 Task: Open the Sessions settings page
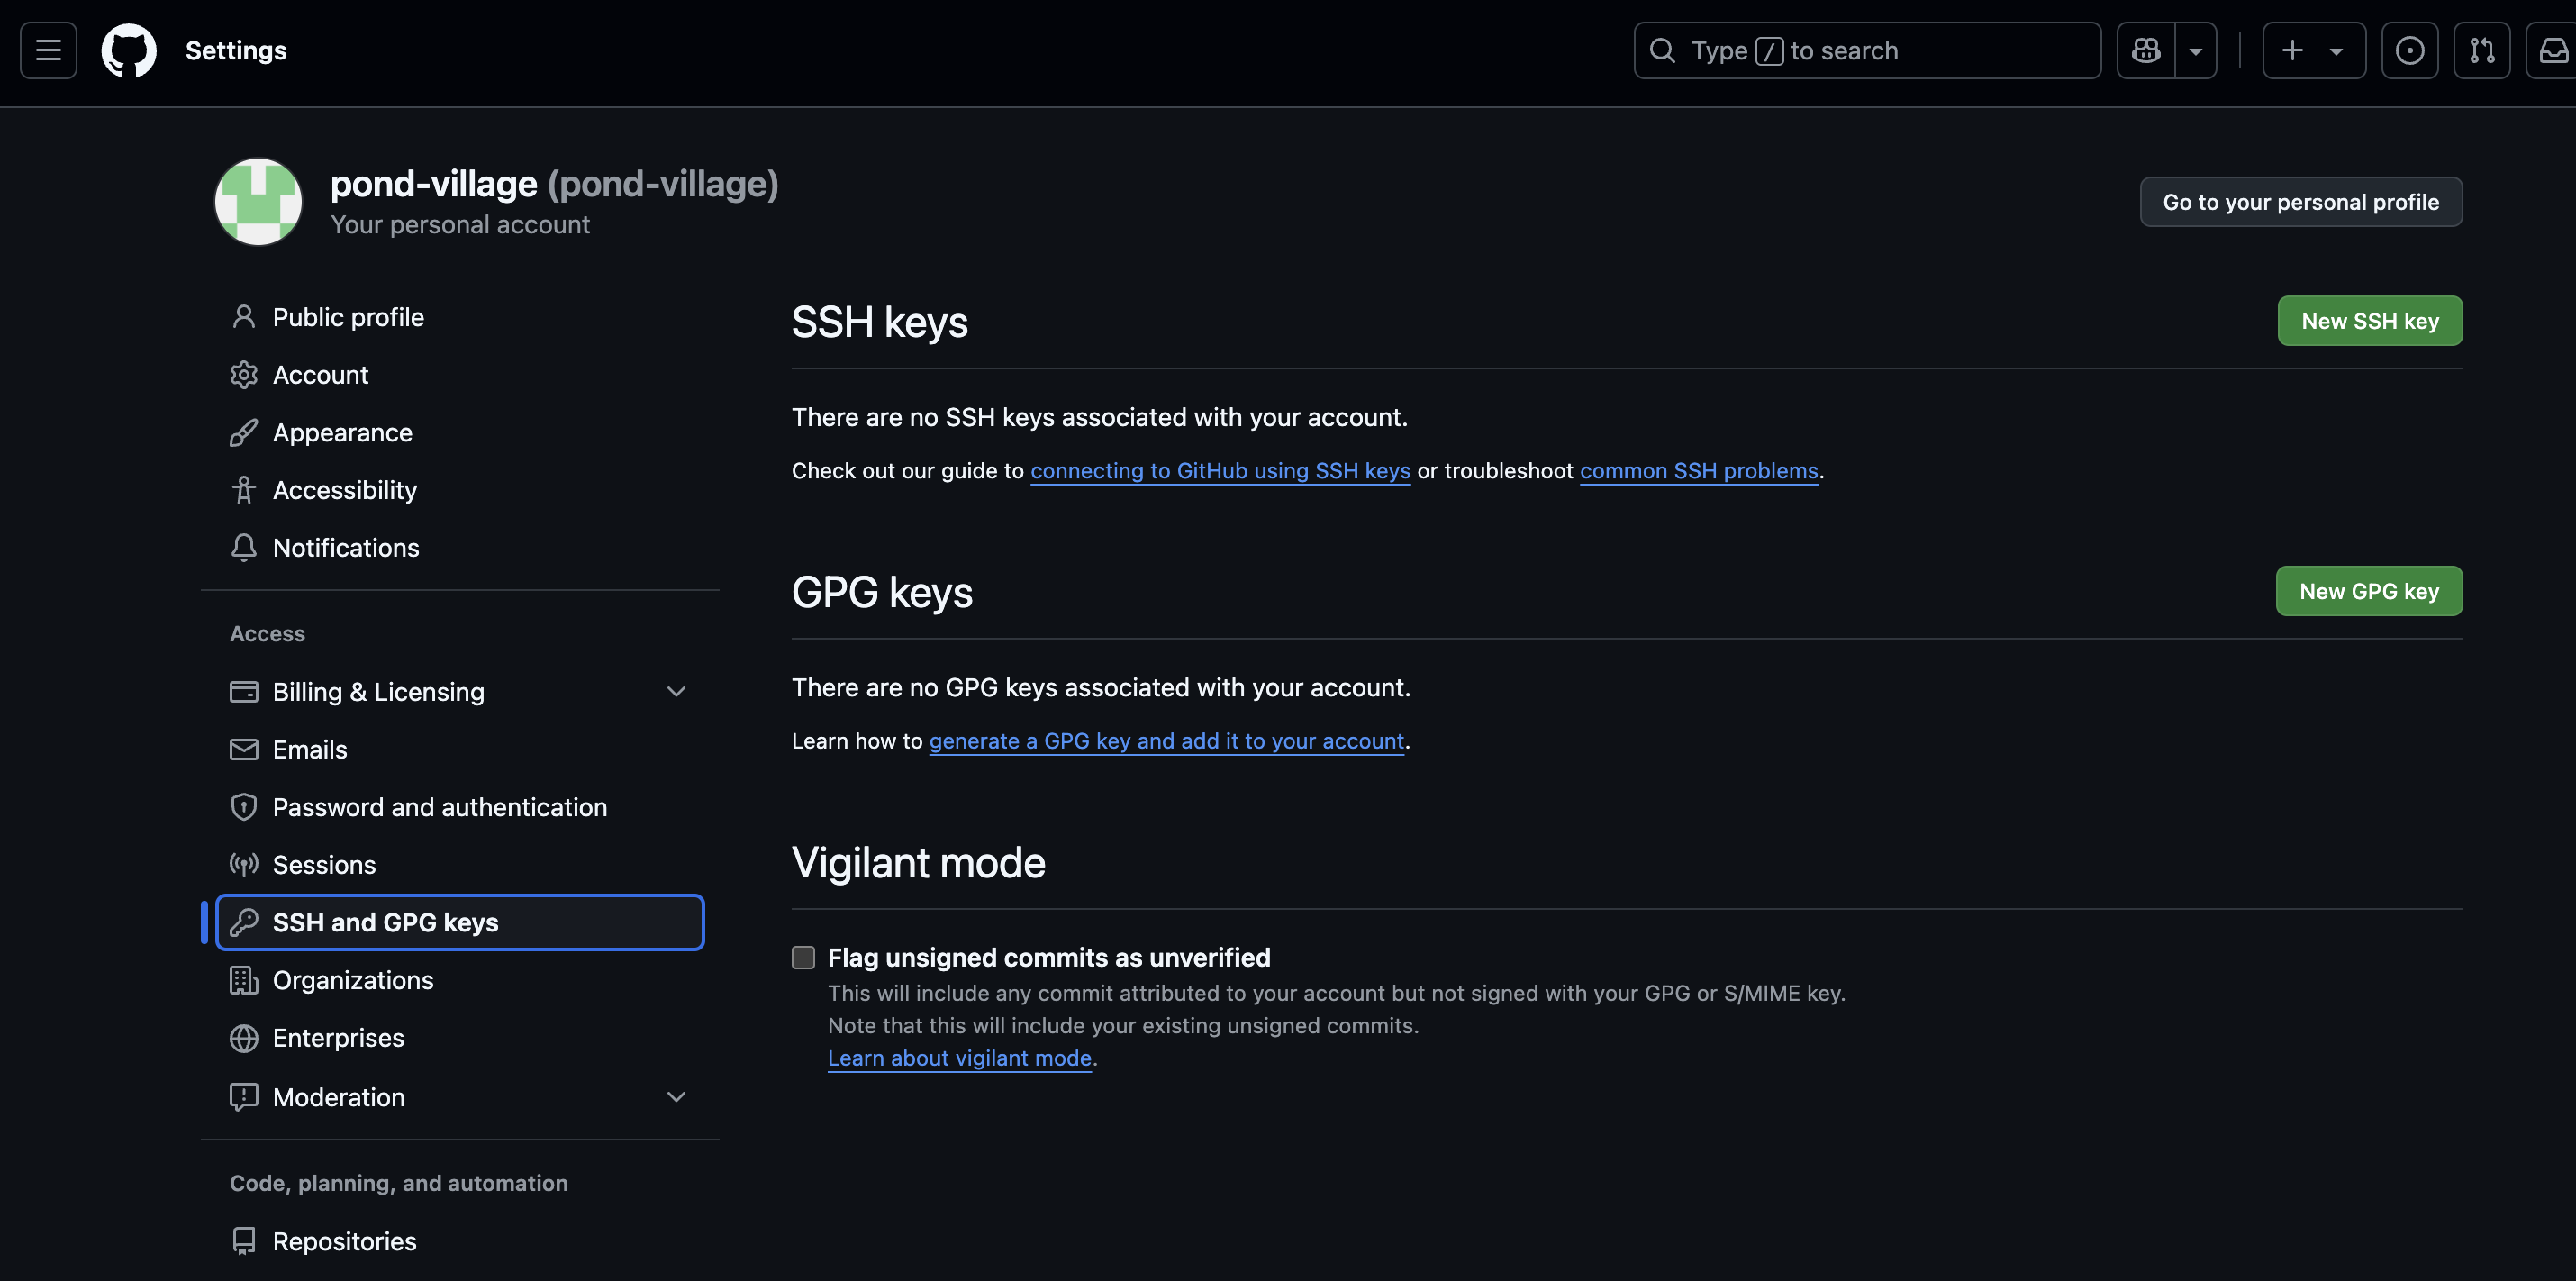click(x=324, y=864)
